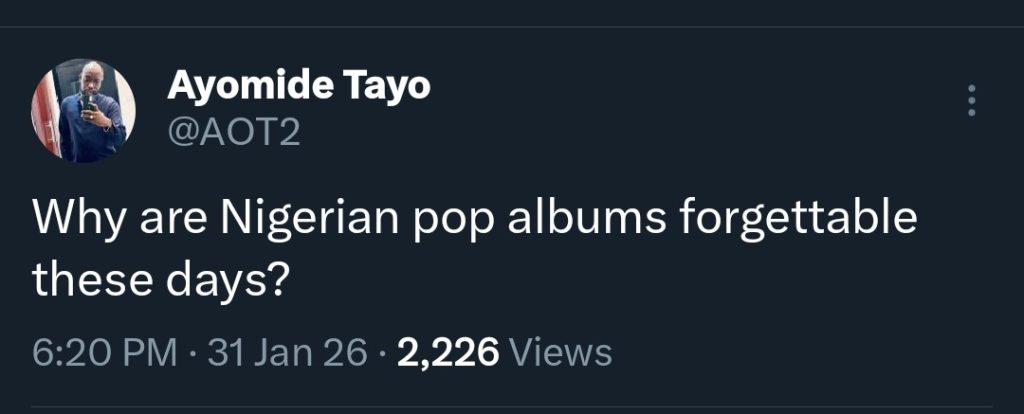
Task: Open the three-dot more options menu
Action: tap(970, 102)
